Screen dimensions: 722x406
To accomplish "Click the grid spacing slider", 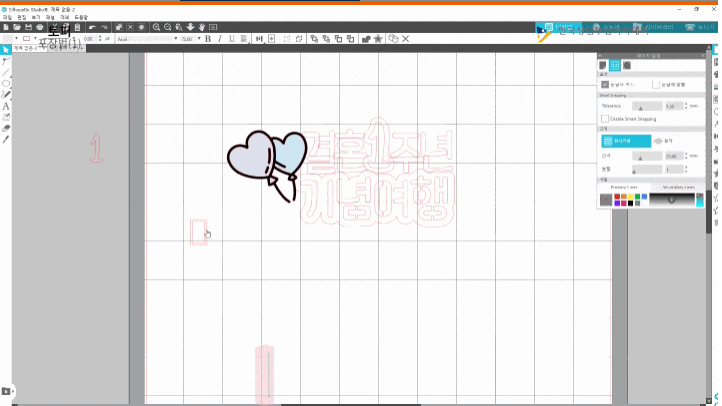I will click(647, 157).
